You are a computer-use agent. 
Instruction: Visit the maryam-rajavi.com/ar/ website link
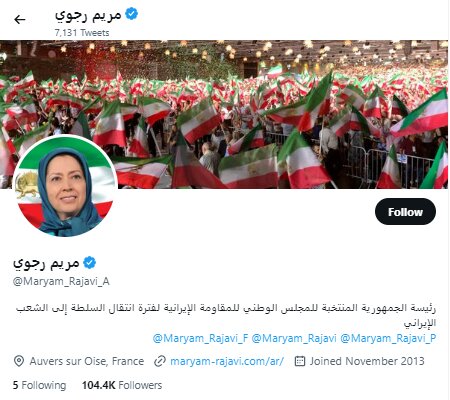(x=227, y=361)
